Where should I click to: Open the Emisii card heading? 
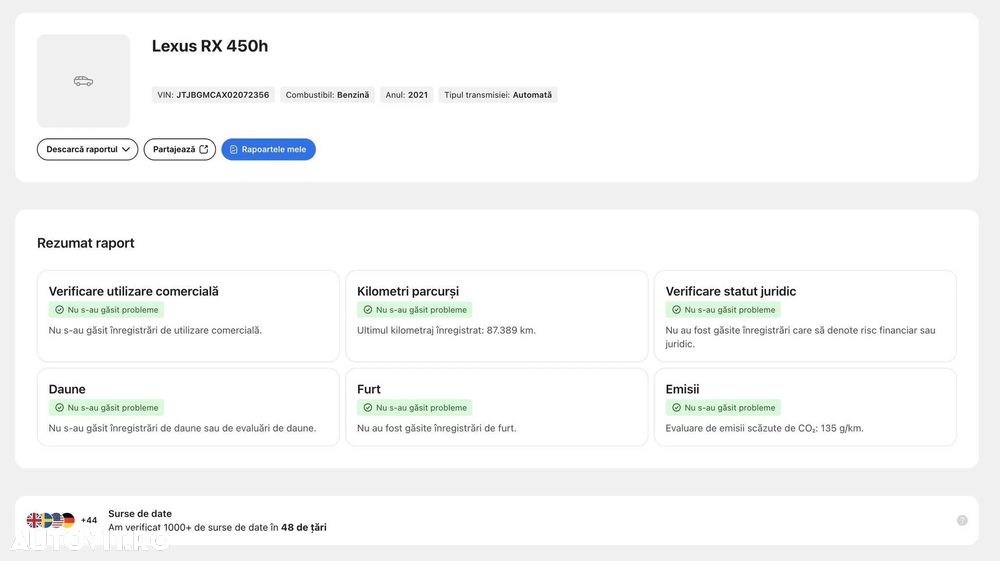pyautogui.click(x=682, y=389)
